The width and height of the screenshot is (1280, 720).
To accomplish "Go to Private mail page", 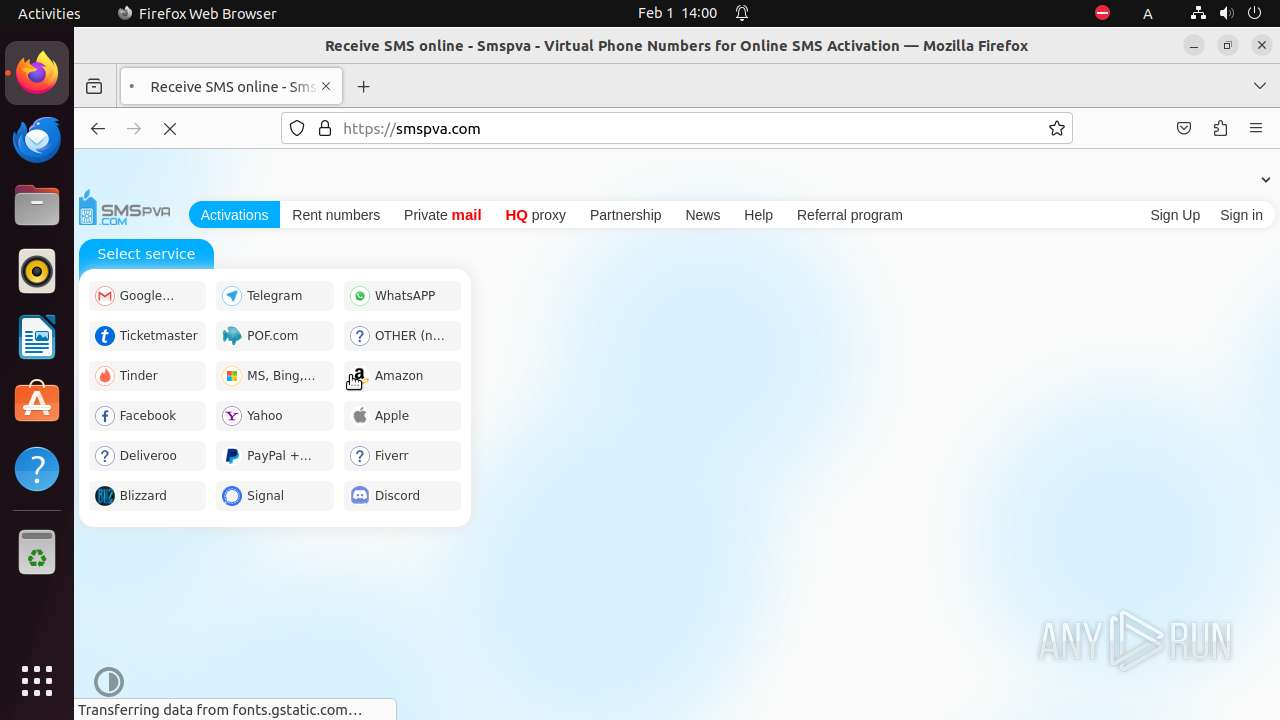I will 443,215.
